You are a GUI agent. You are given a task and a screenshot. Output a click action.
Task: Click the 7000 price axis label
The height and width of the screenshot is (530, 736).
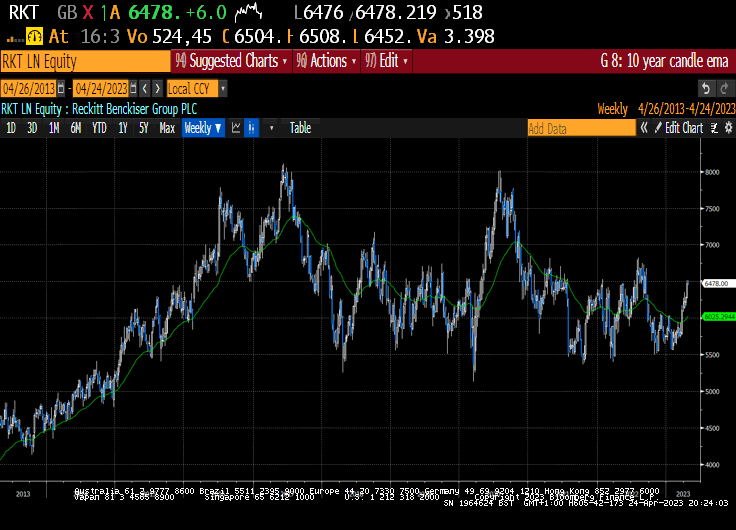[x=712, y=245]
